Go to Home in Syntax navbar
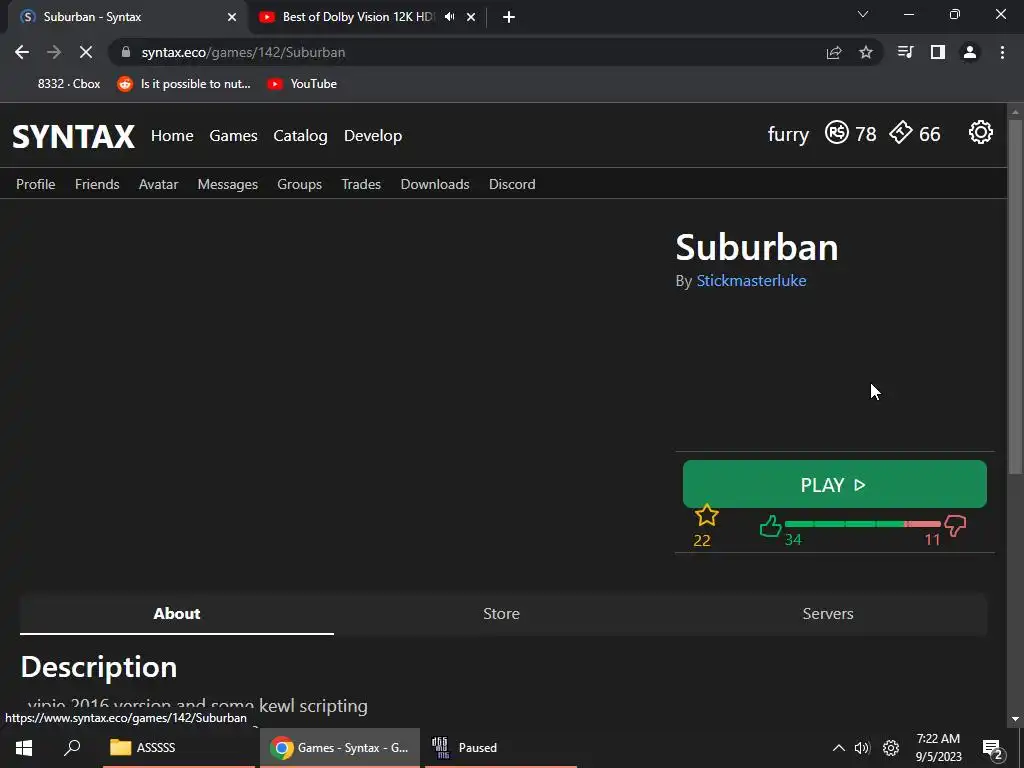Viewport: 1024px width, 768px height. pos(172,136)
